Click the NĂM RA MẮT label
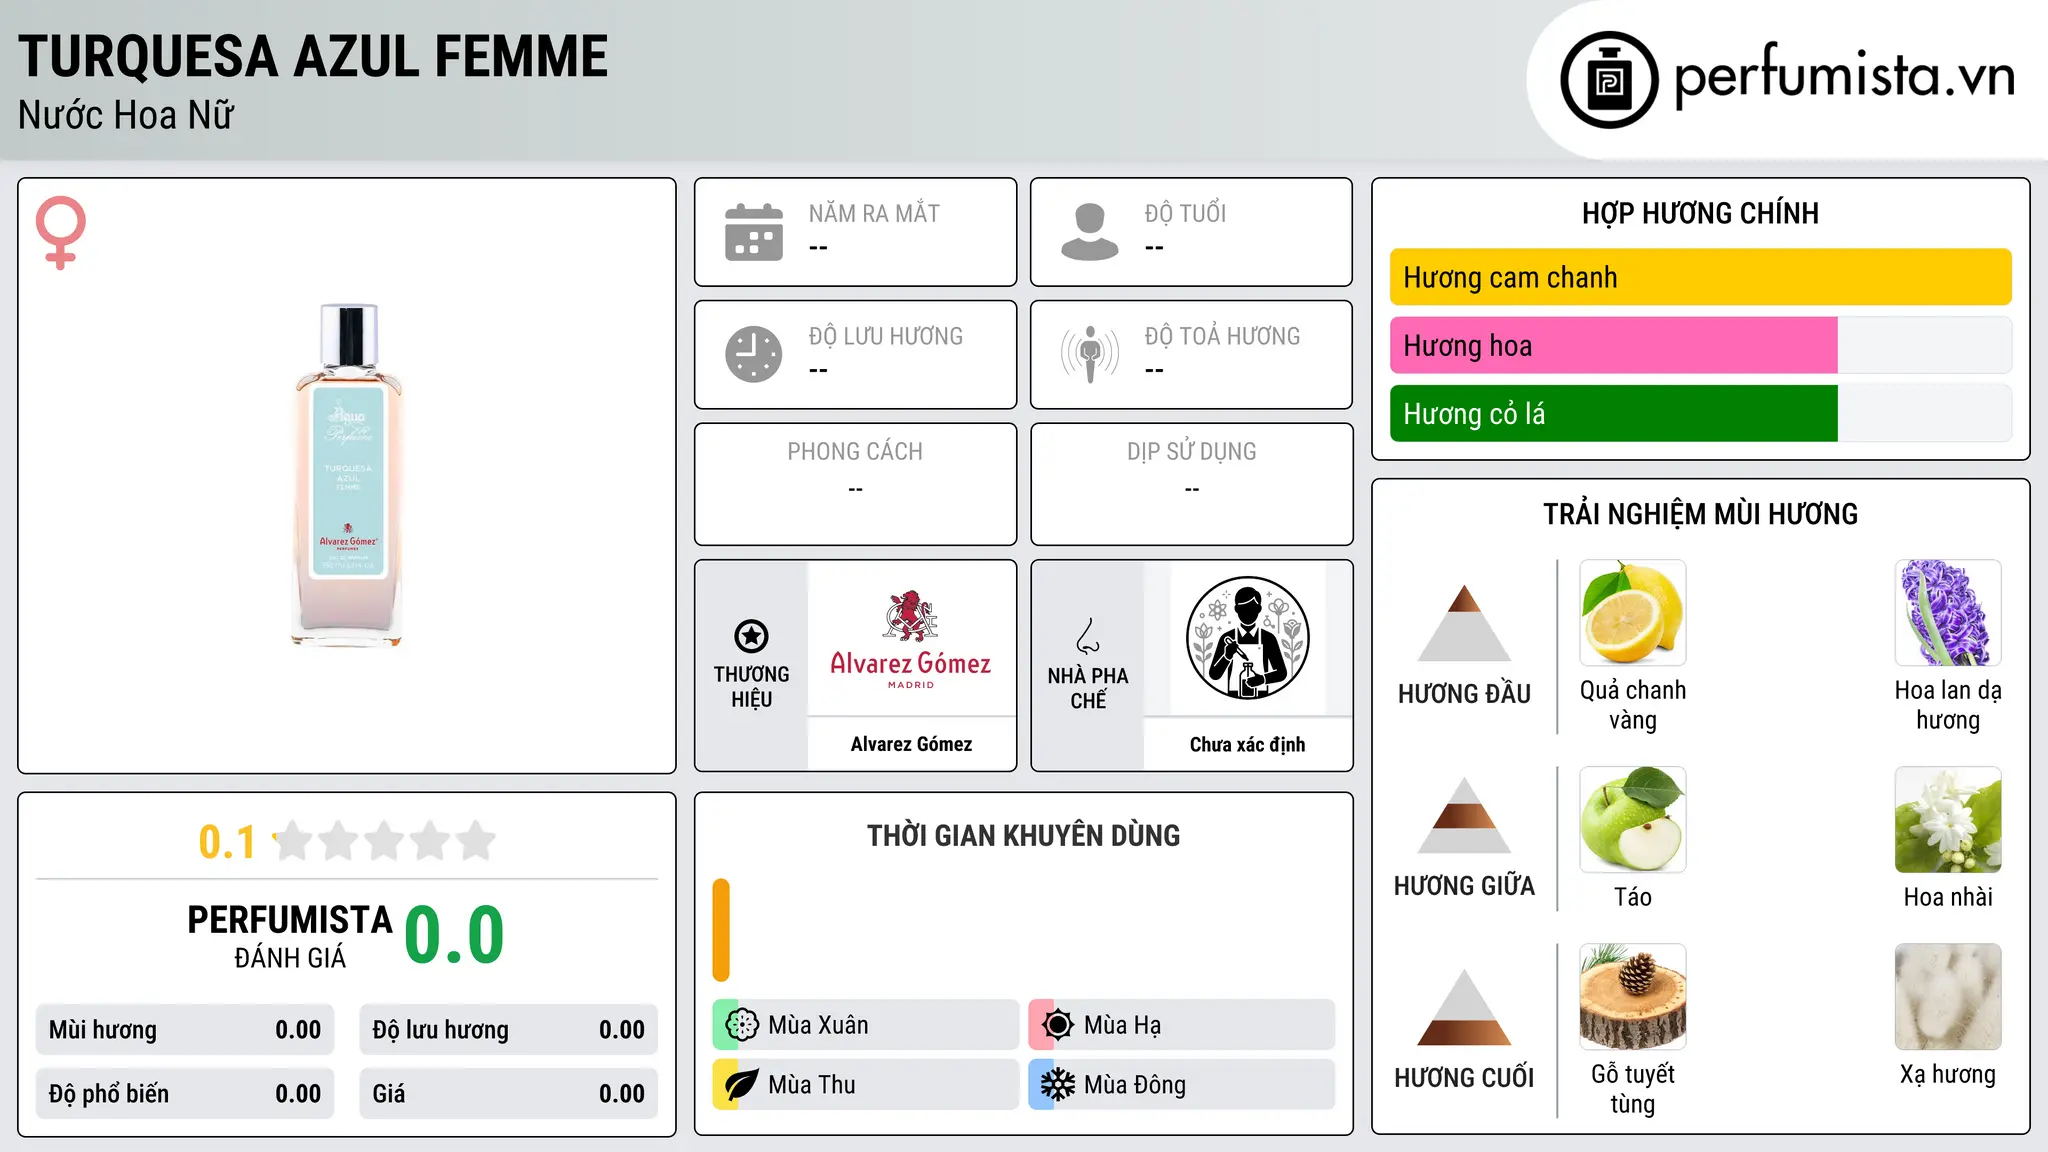The width and height of the screenshot is (2048, 1152). pyautogui.click(x=874, y=213)
